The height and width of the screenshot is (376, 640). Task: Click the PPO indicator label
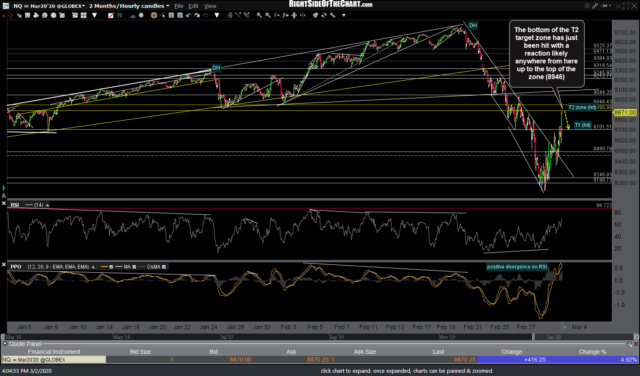tap(16, 267)
